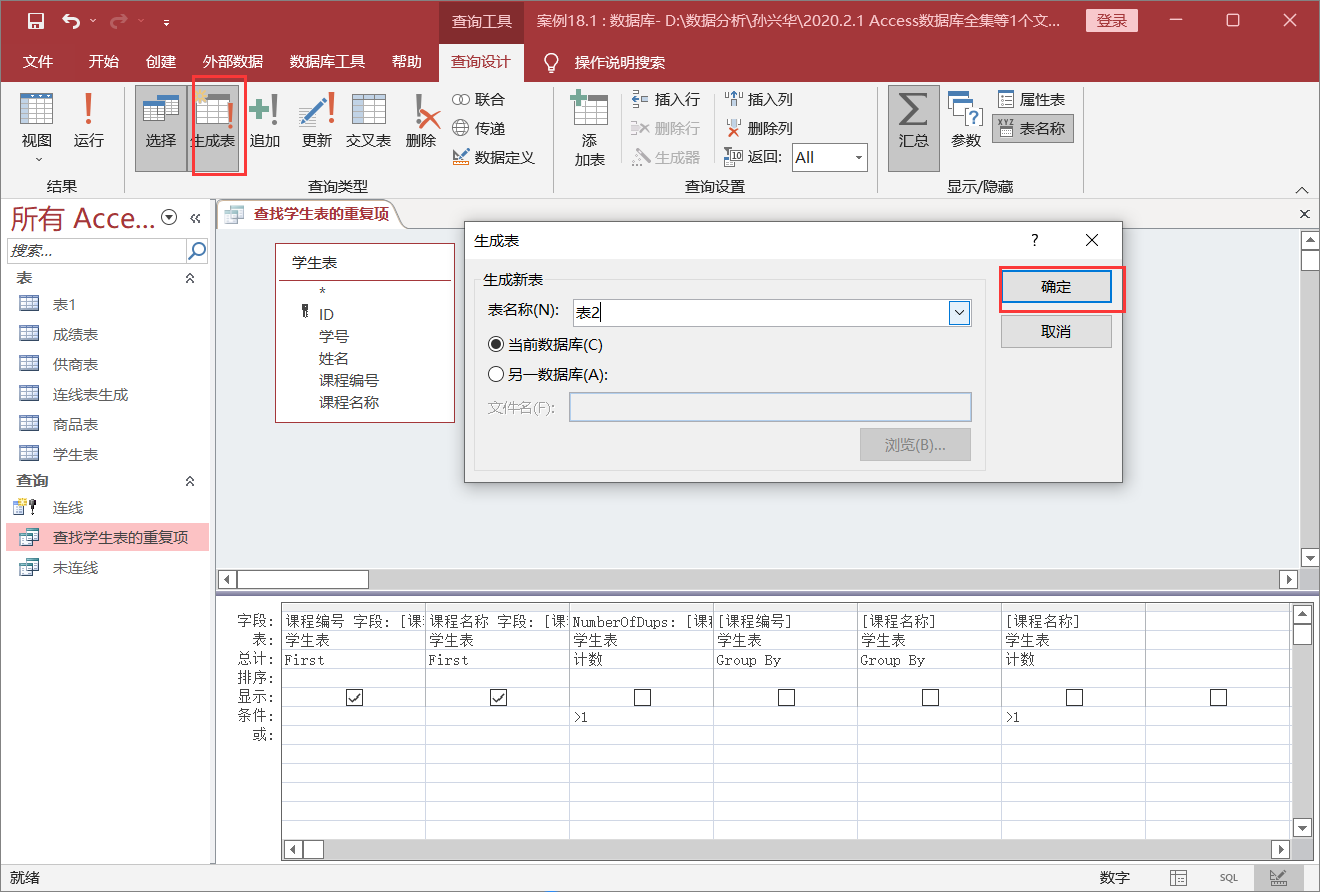This screenshot has height=892, width=1320.
Task: Click 插入列 insert columns
Action: pyautogui.click(x=759, y=99)
